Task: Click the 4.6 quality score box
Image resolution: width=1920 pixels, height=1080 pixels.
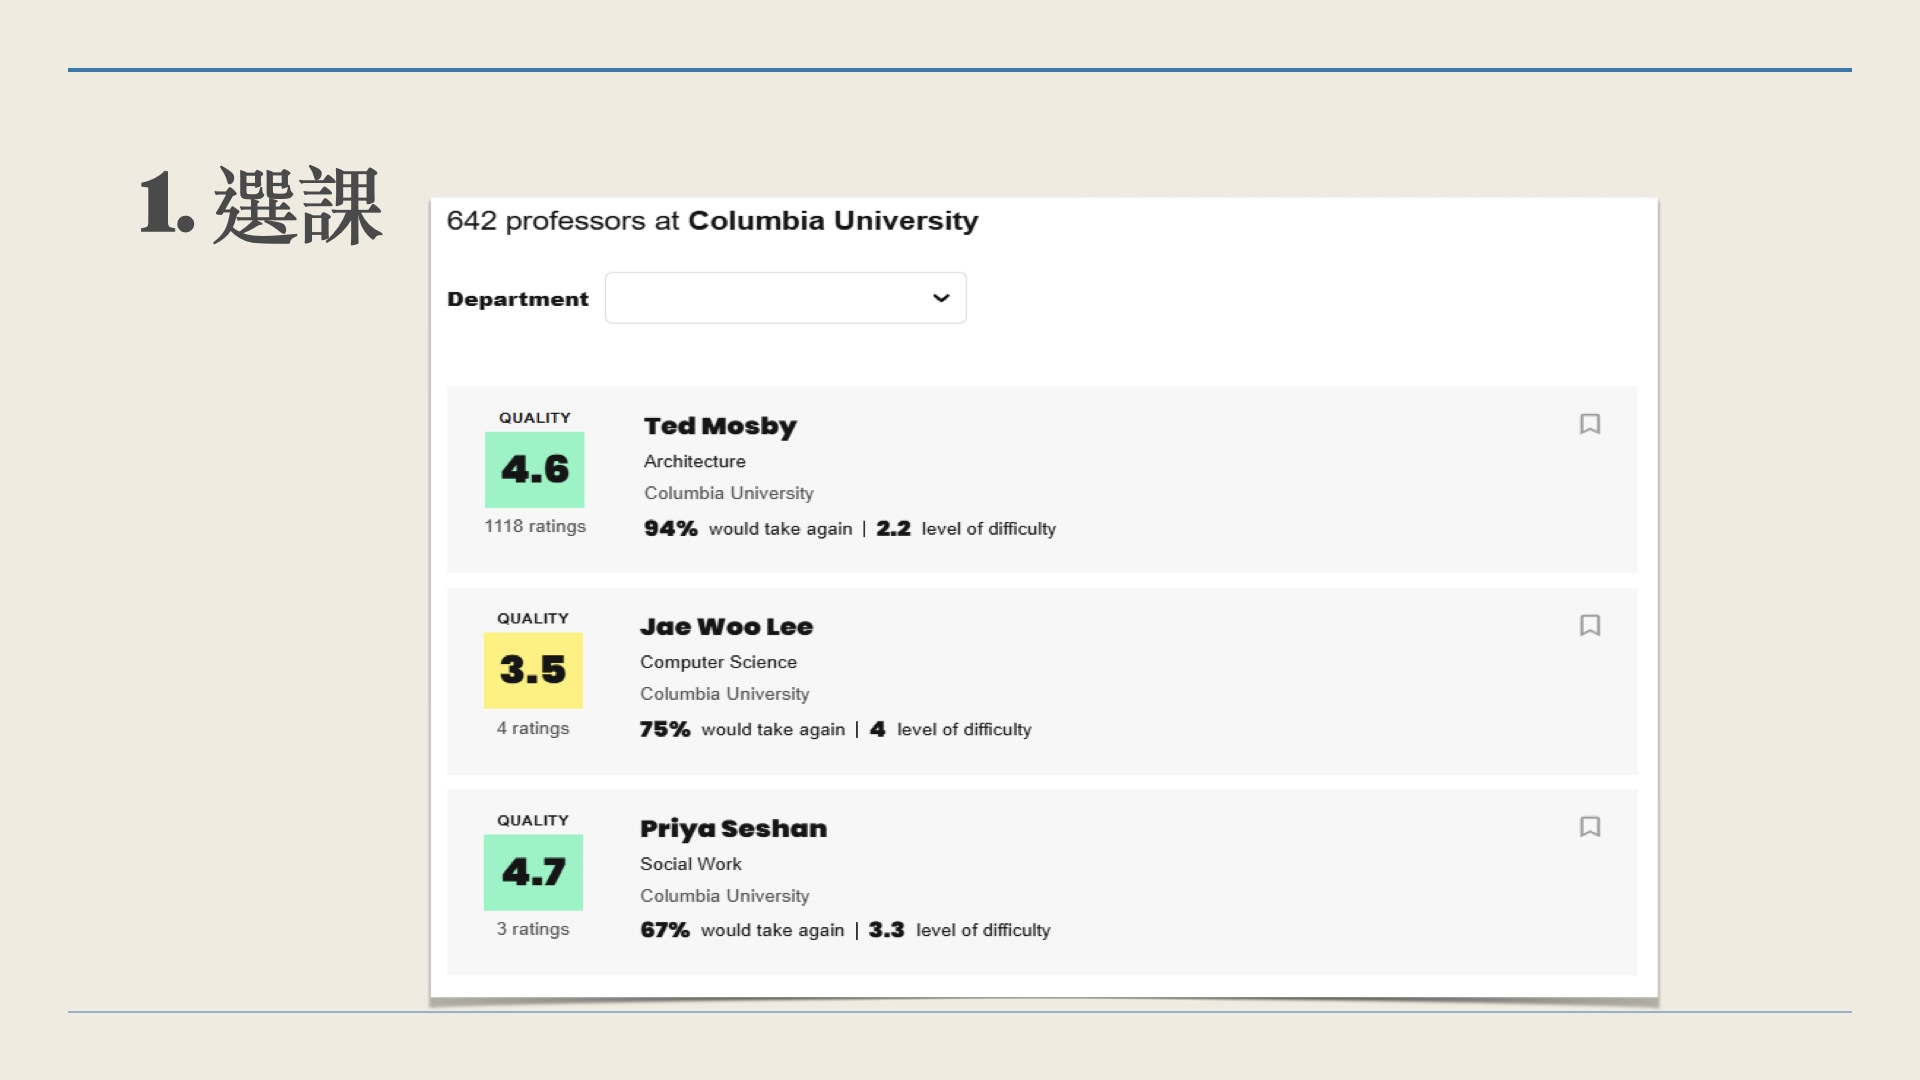Action: [535, 470]
